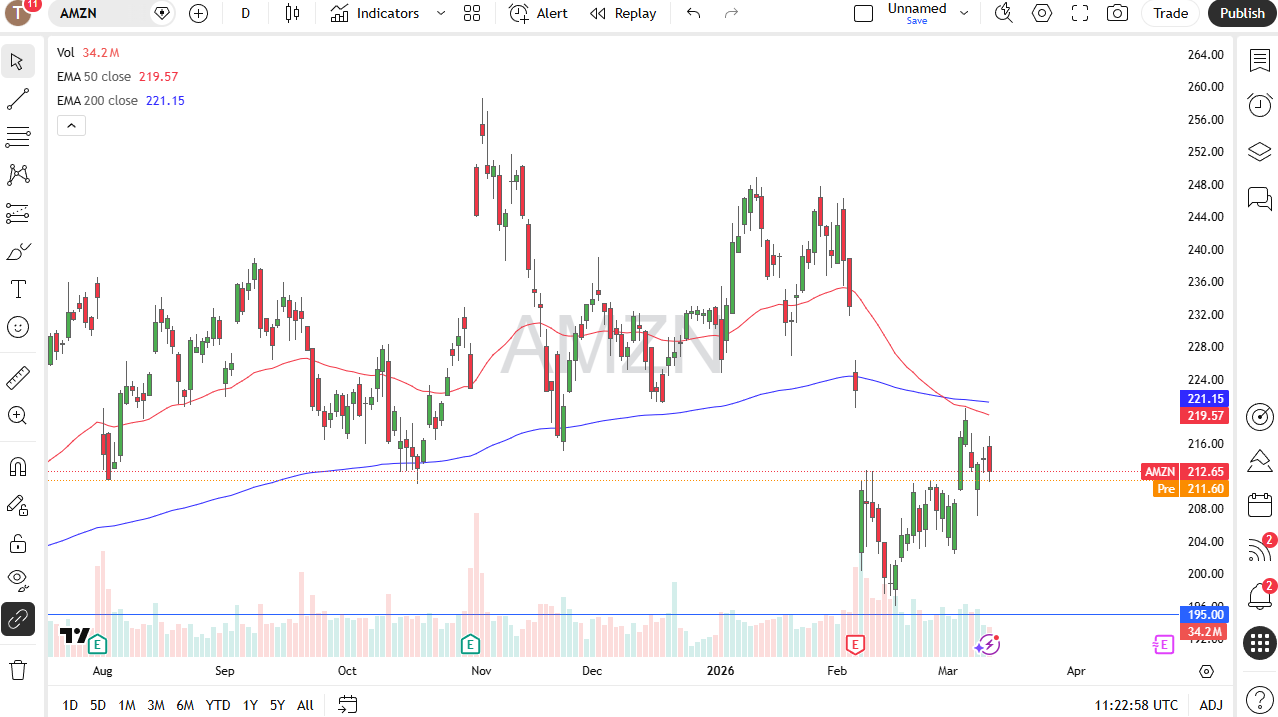Expand the Unnamed layout dropdown arrow
Image resolution: width=1278 pixels, height=717 pixels.
coord(964,13)
